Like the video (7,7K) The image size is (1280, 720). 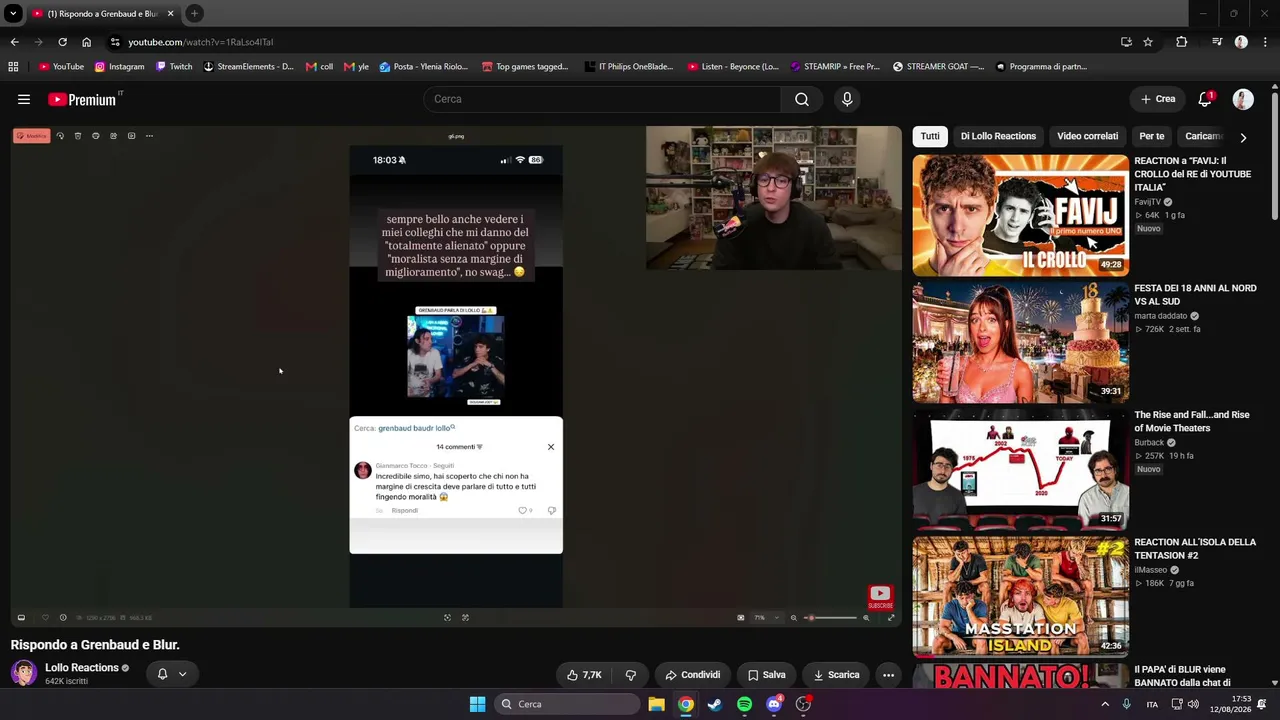coord(584,675)
